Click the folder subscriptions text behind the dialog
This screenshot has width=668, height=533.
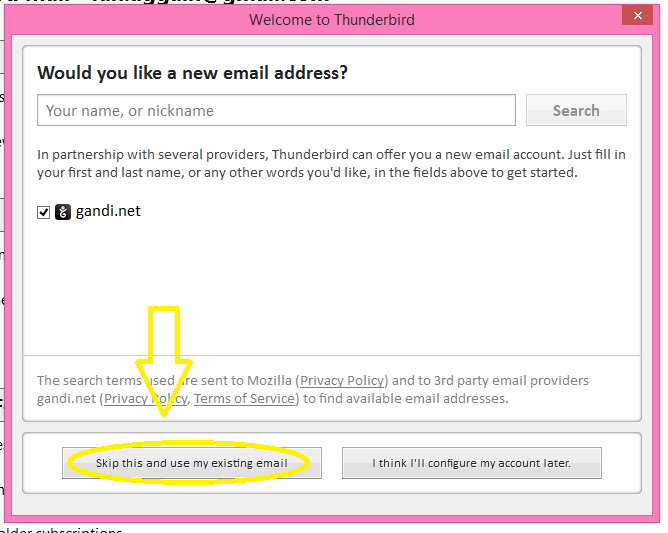tap(62, 530)
